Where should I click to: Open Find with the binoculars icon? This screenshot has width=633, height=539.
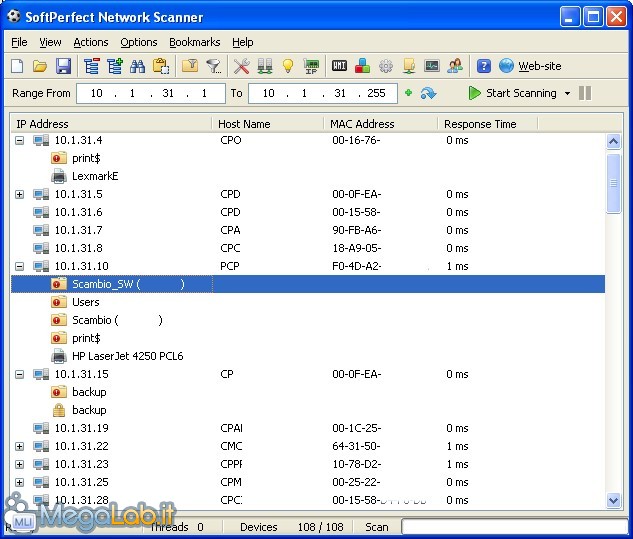(x=137, y=66)
